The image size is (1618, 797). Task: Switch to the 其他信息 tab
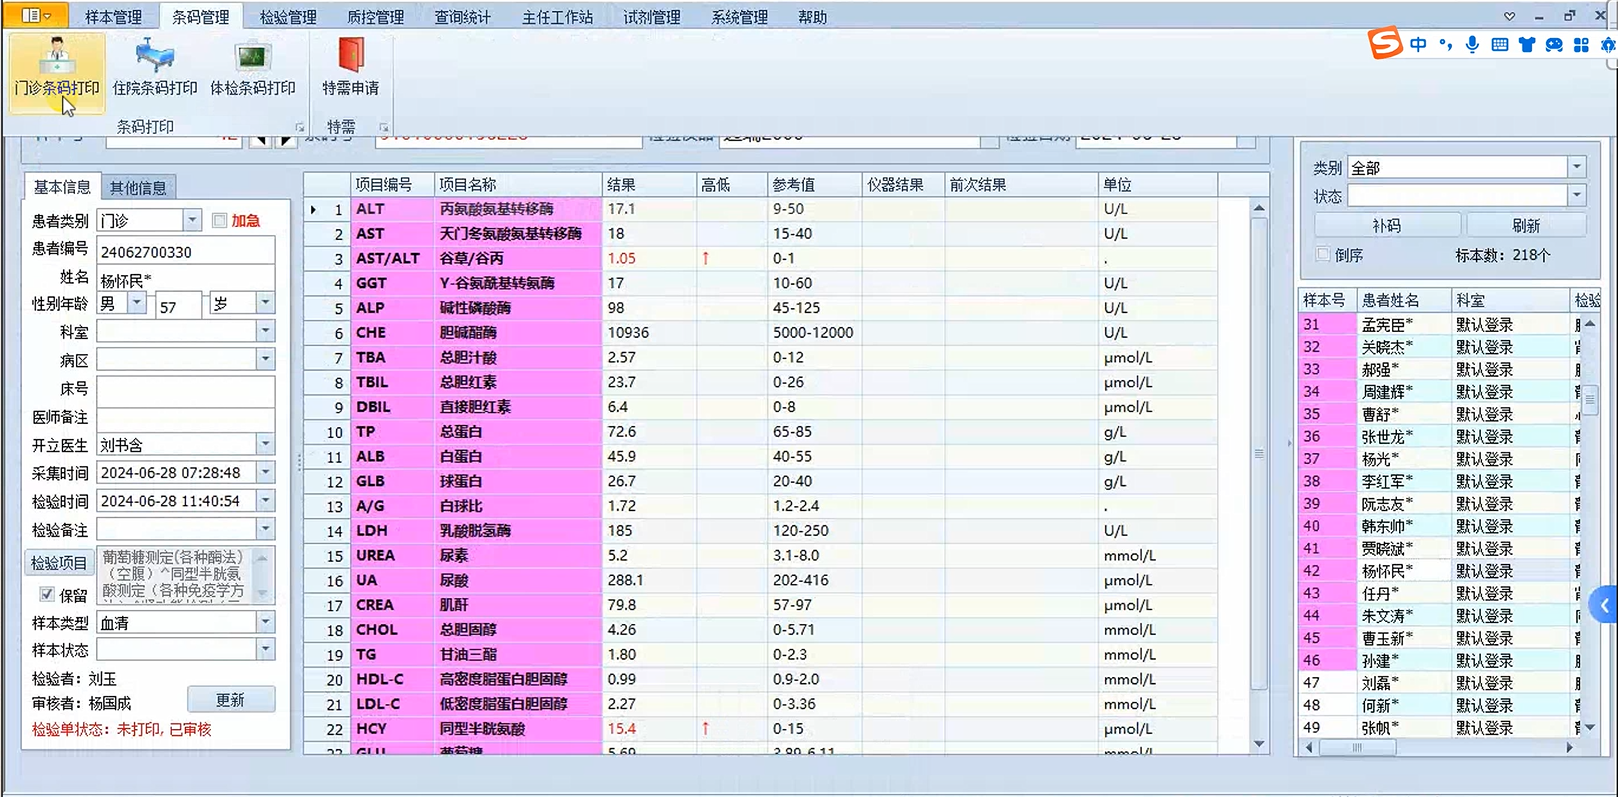[138, 187]
